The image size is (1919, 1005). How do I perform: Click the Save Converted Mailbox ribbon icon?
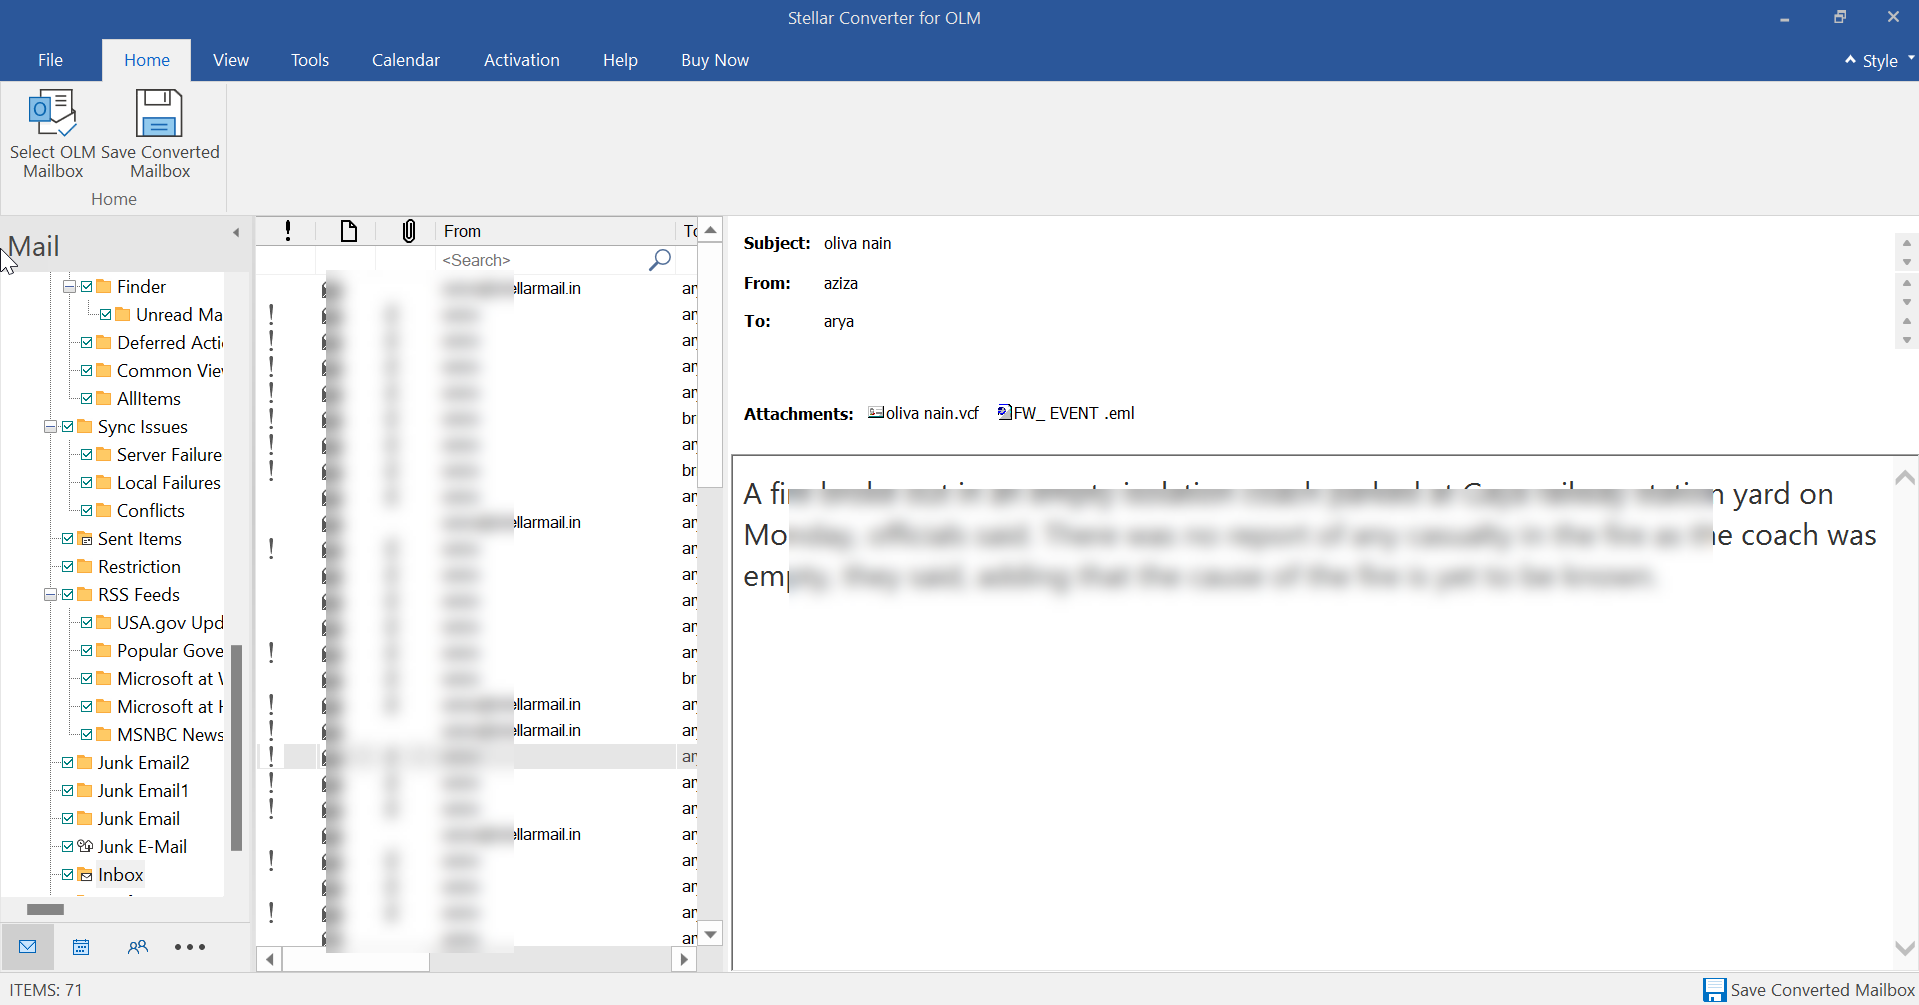pyautogui.click(x=159, y=113)
